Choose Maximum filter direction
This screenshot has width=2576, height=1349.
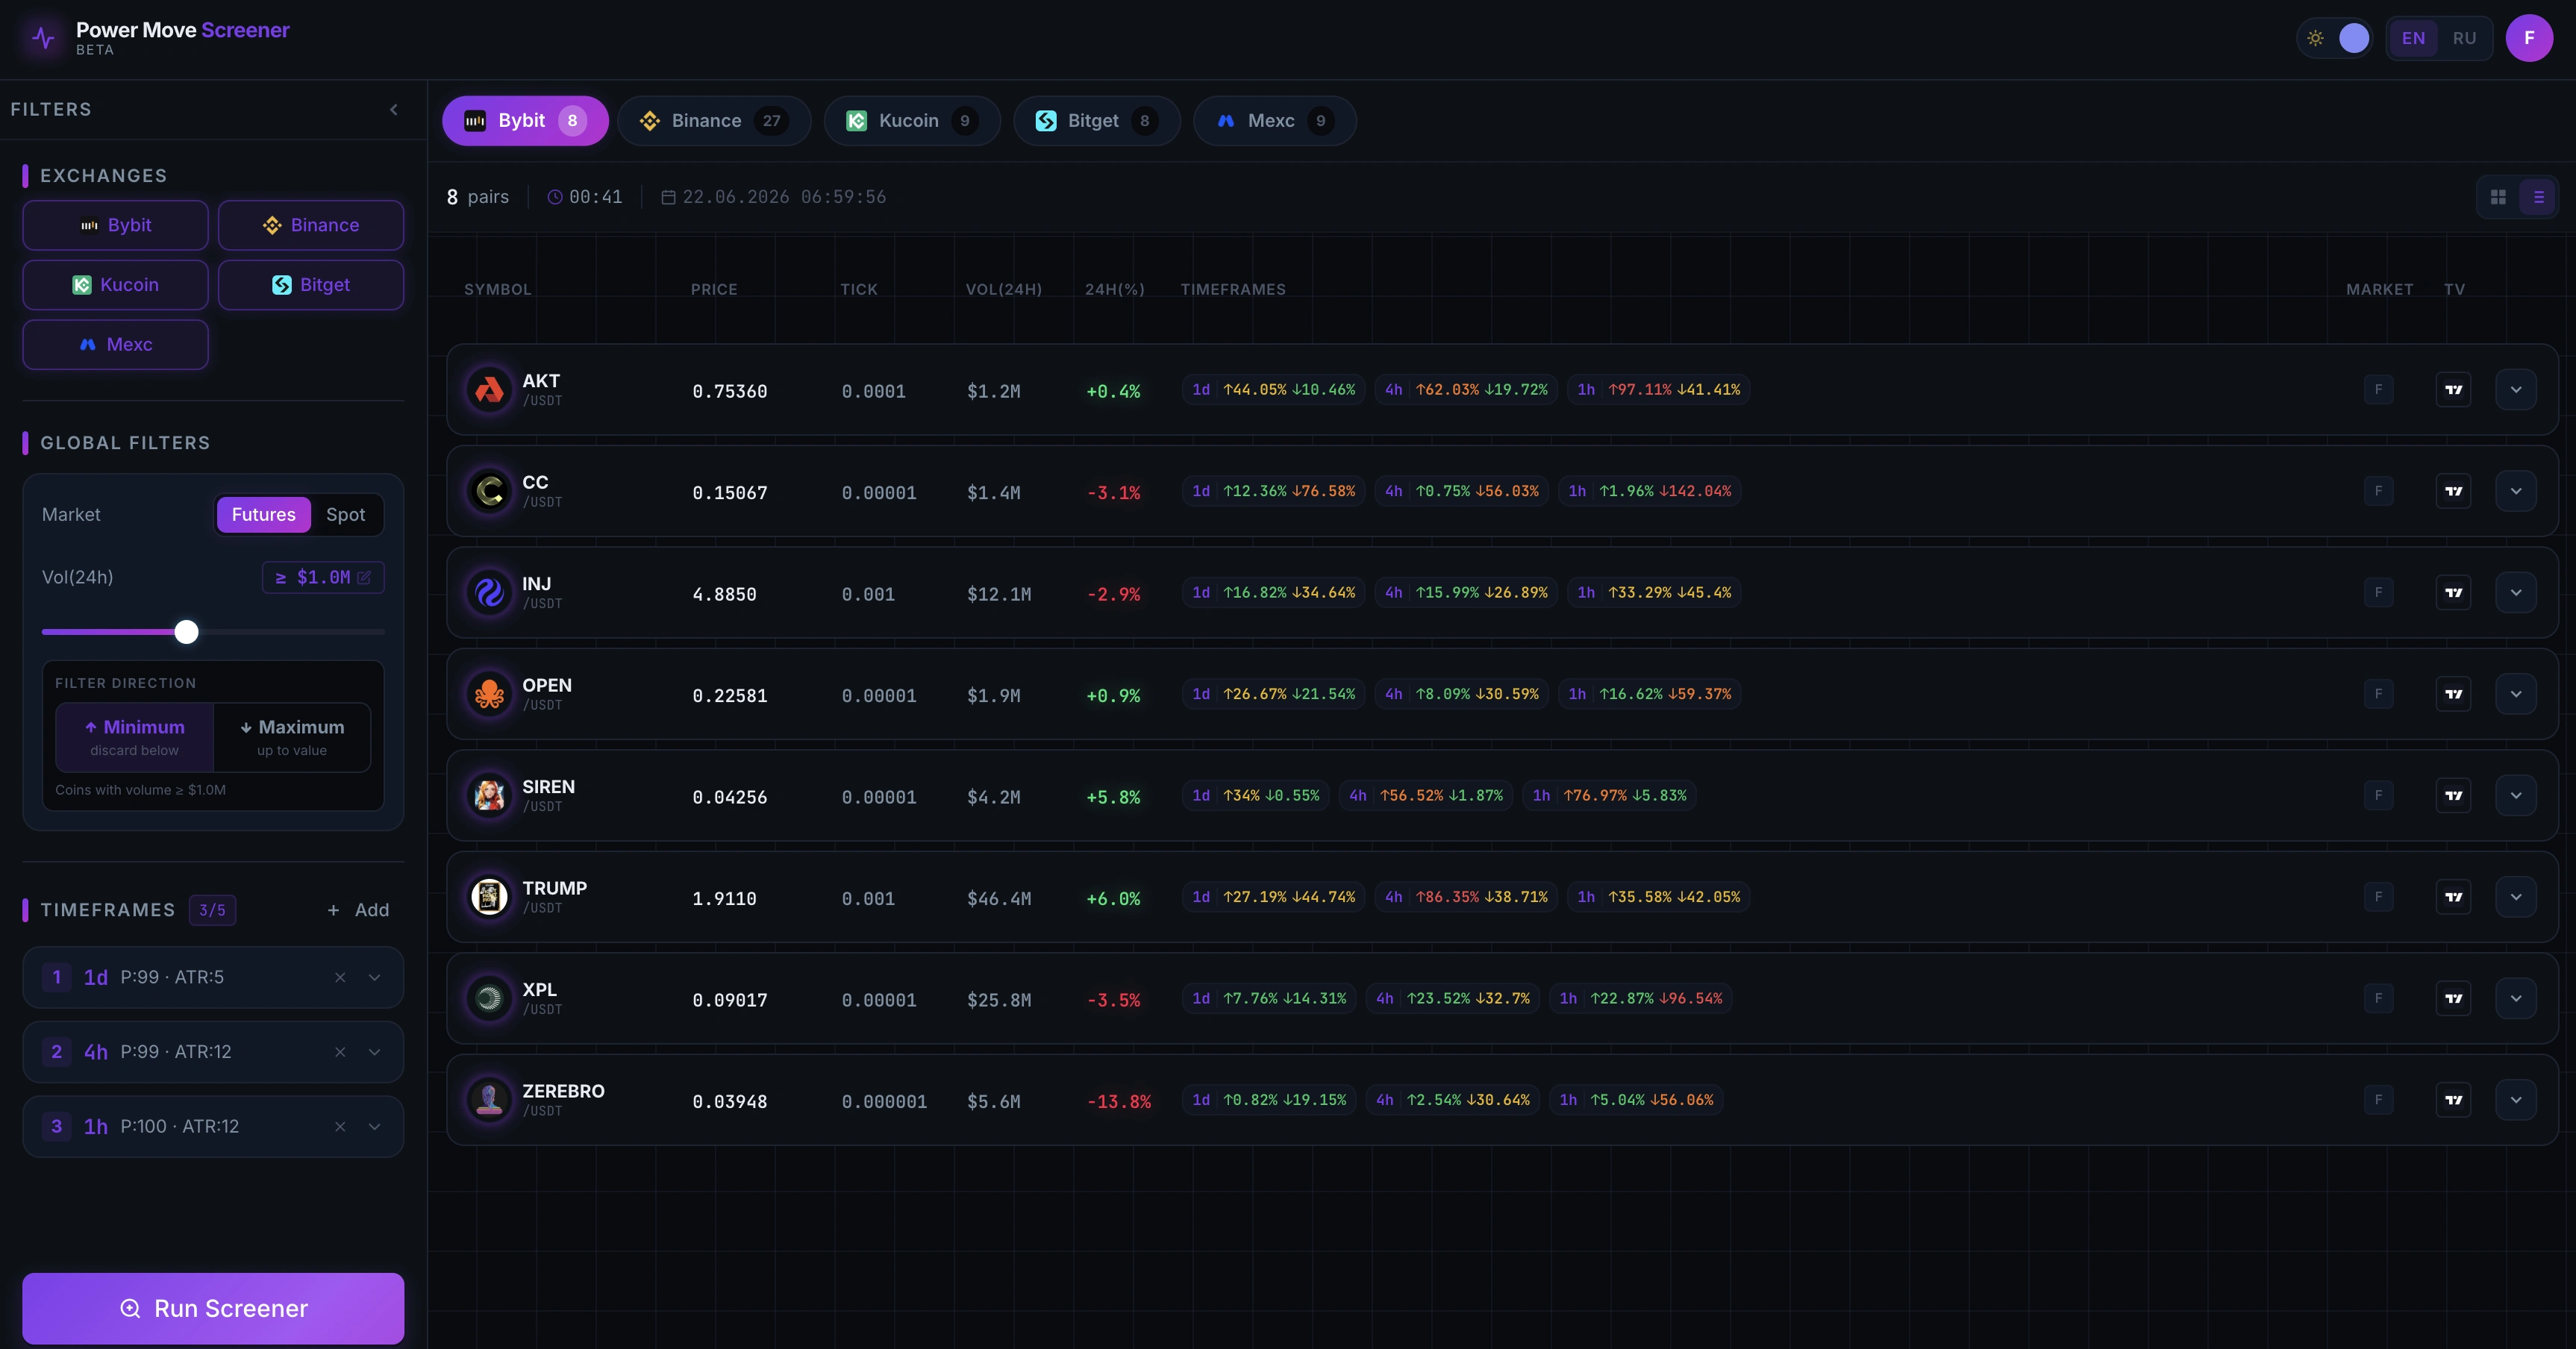[292, 737]
